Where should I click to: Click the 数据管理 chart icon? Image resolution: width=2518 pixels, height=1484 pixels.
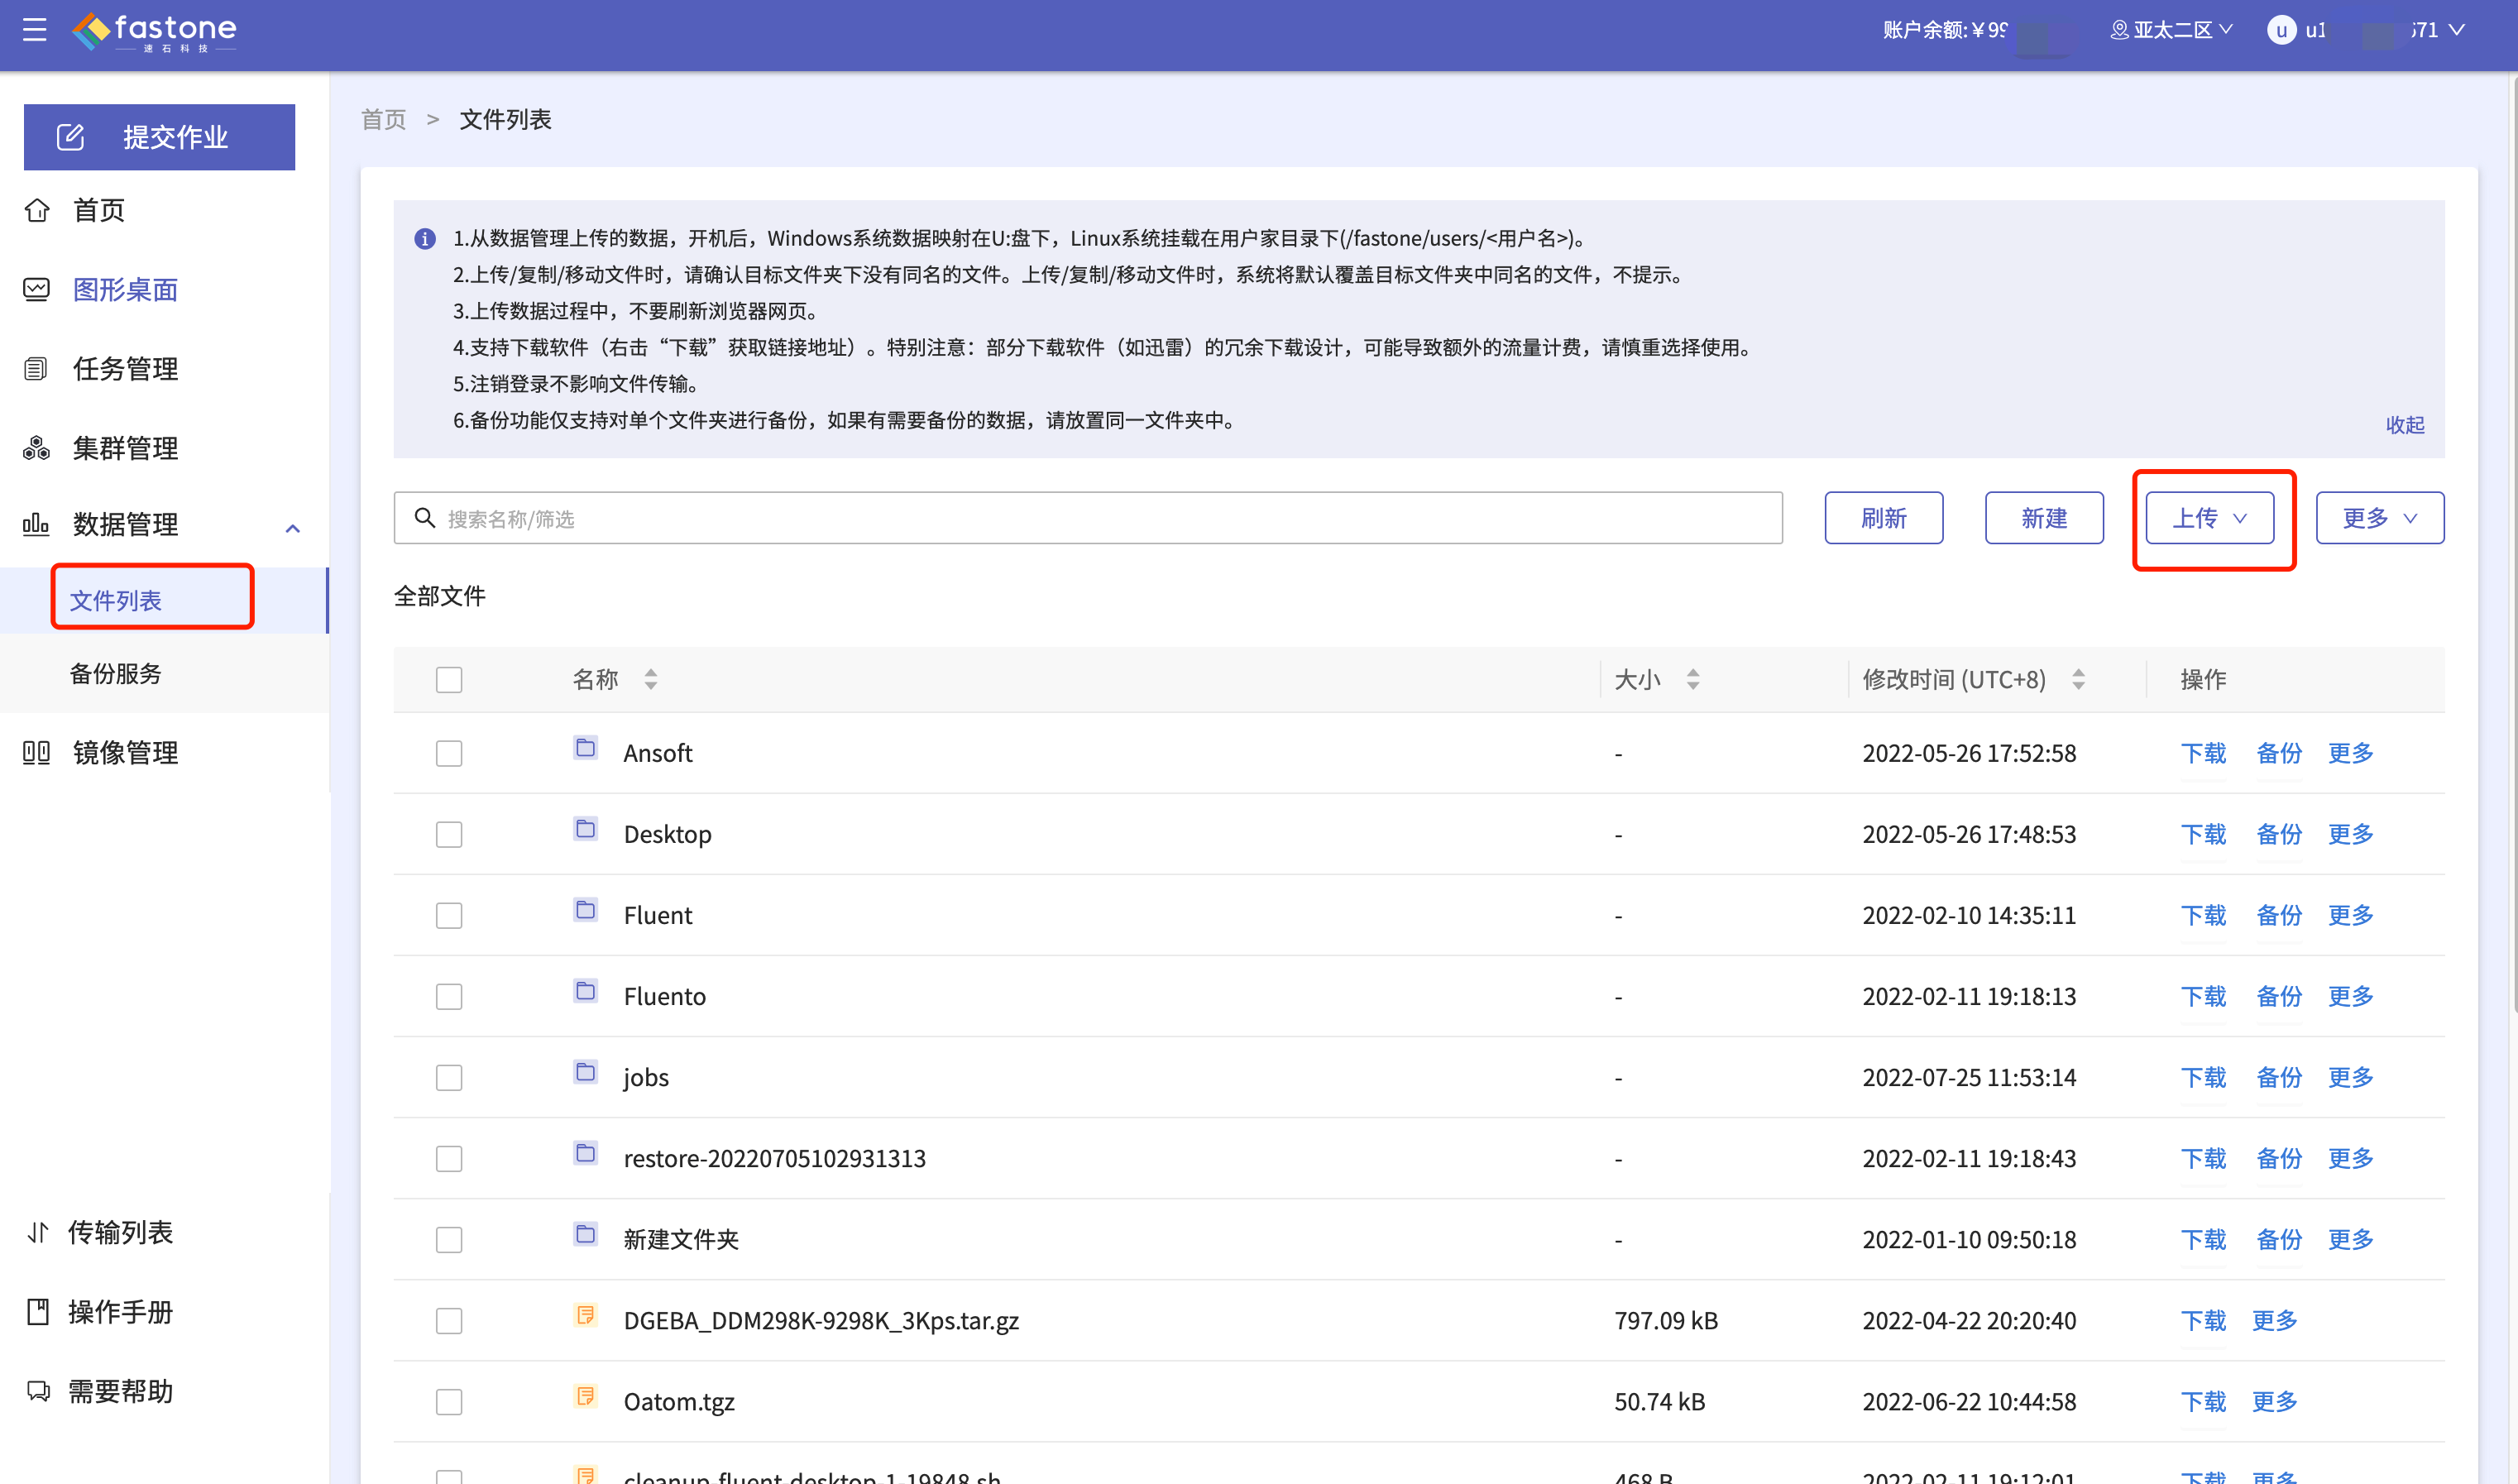[36, 524]
